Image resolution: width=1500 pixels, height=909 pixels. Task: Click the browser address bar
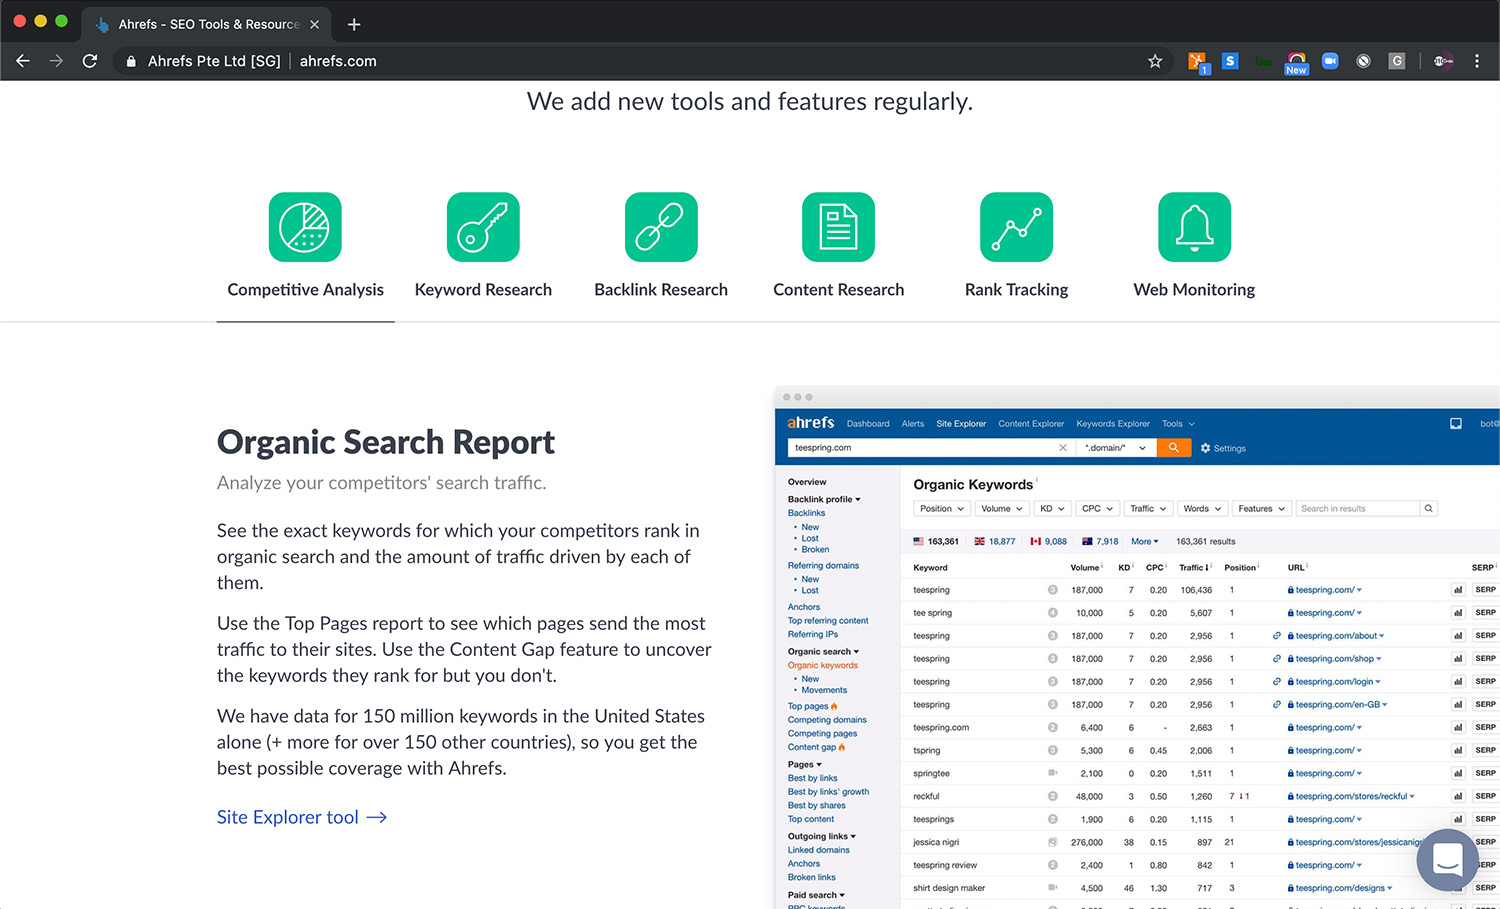point(640,61)
